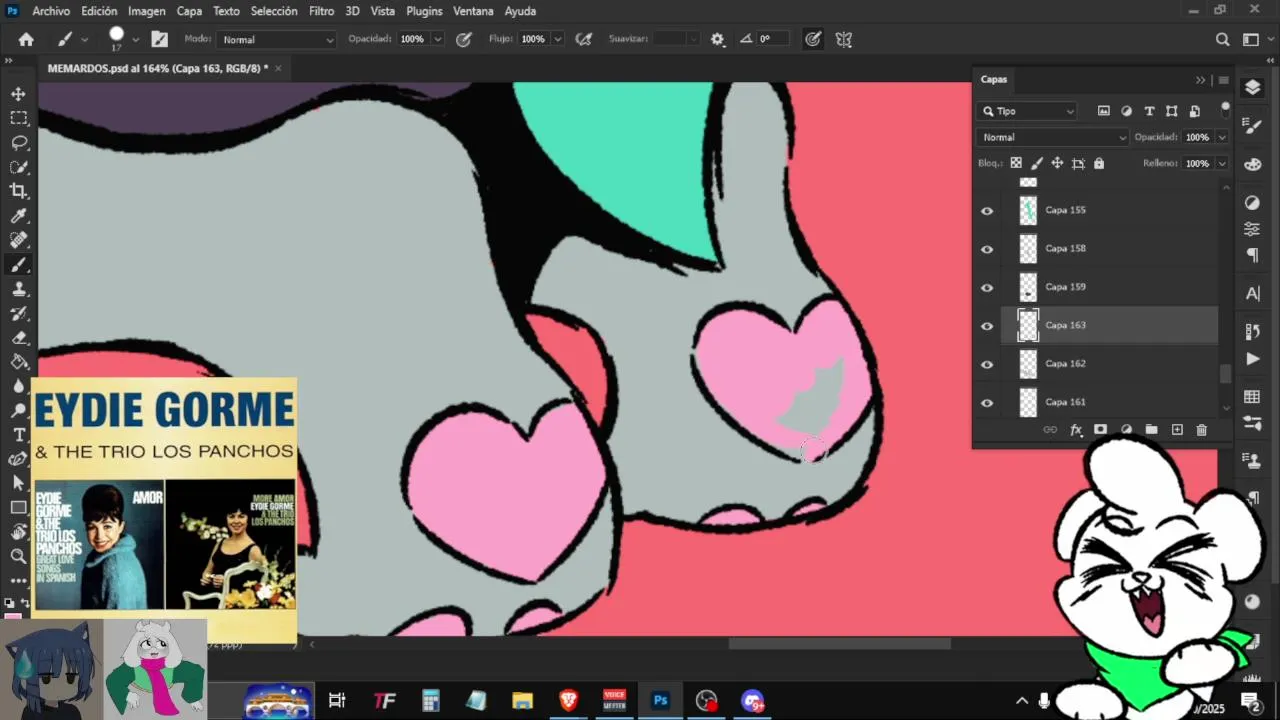This screenshot has width=1280, height=720.
Task: Open the Imagen menu
Action: (146, 11)
